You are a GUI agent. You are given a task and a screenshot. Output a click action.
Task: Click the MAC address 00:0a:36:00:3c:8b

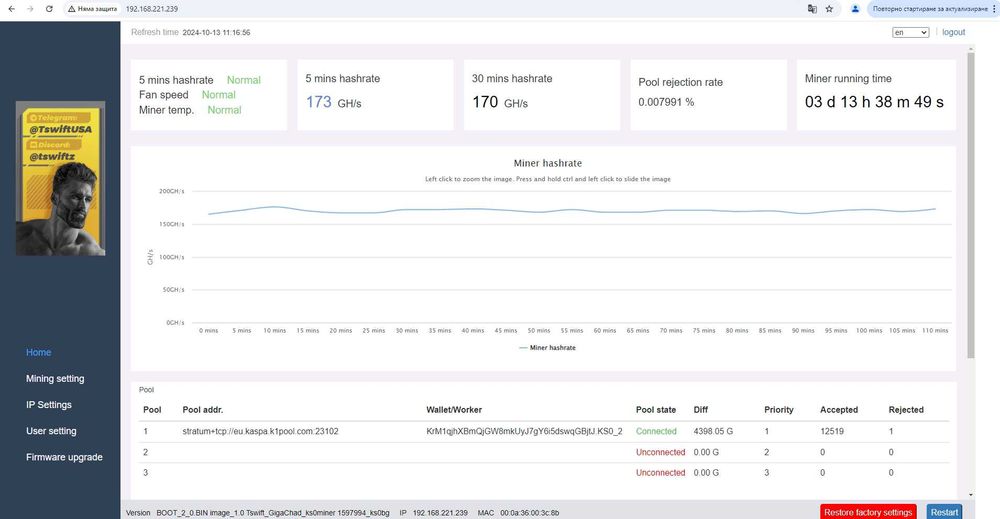coord(529,513)
